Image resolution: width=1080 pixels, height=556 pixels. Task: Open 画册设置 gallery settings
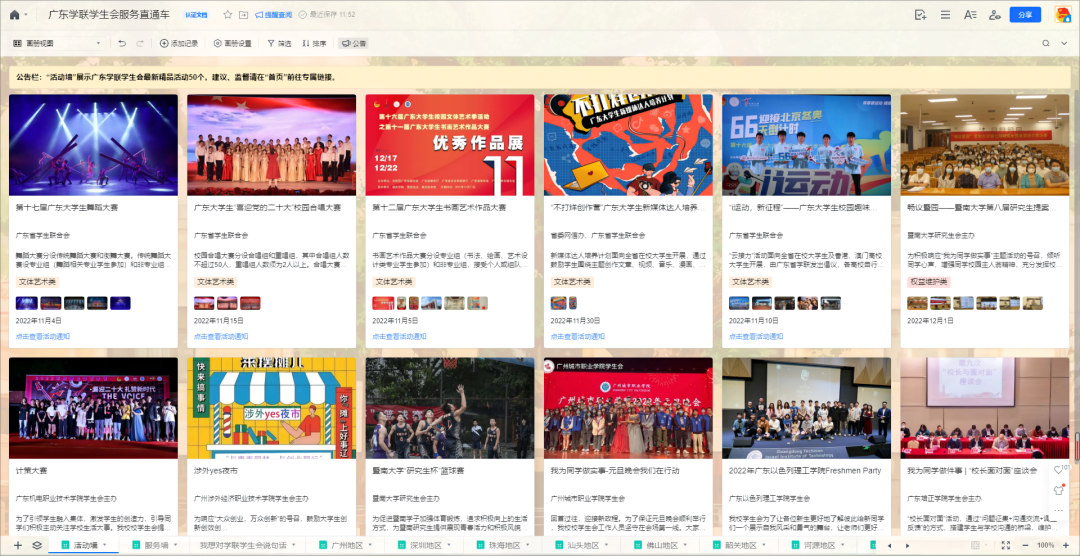[233, 43]
